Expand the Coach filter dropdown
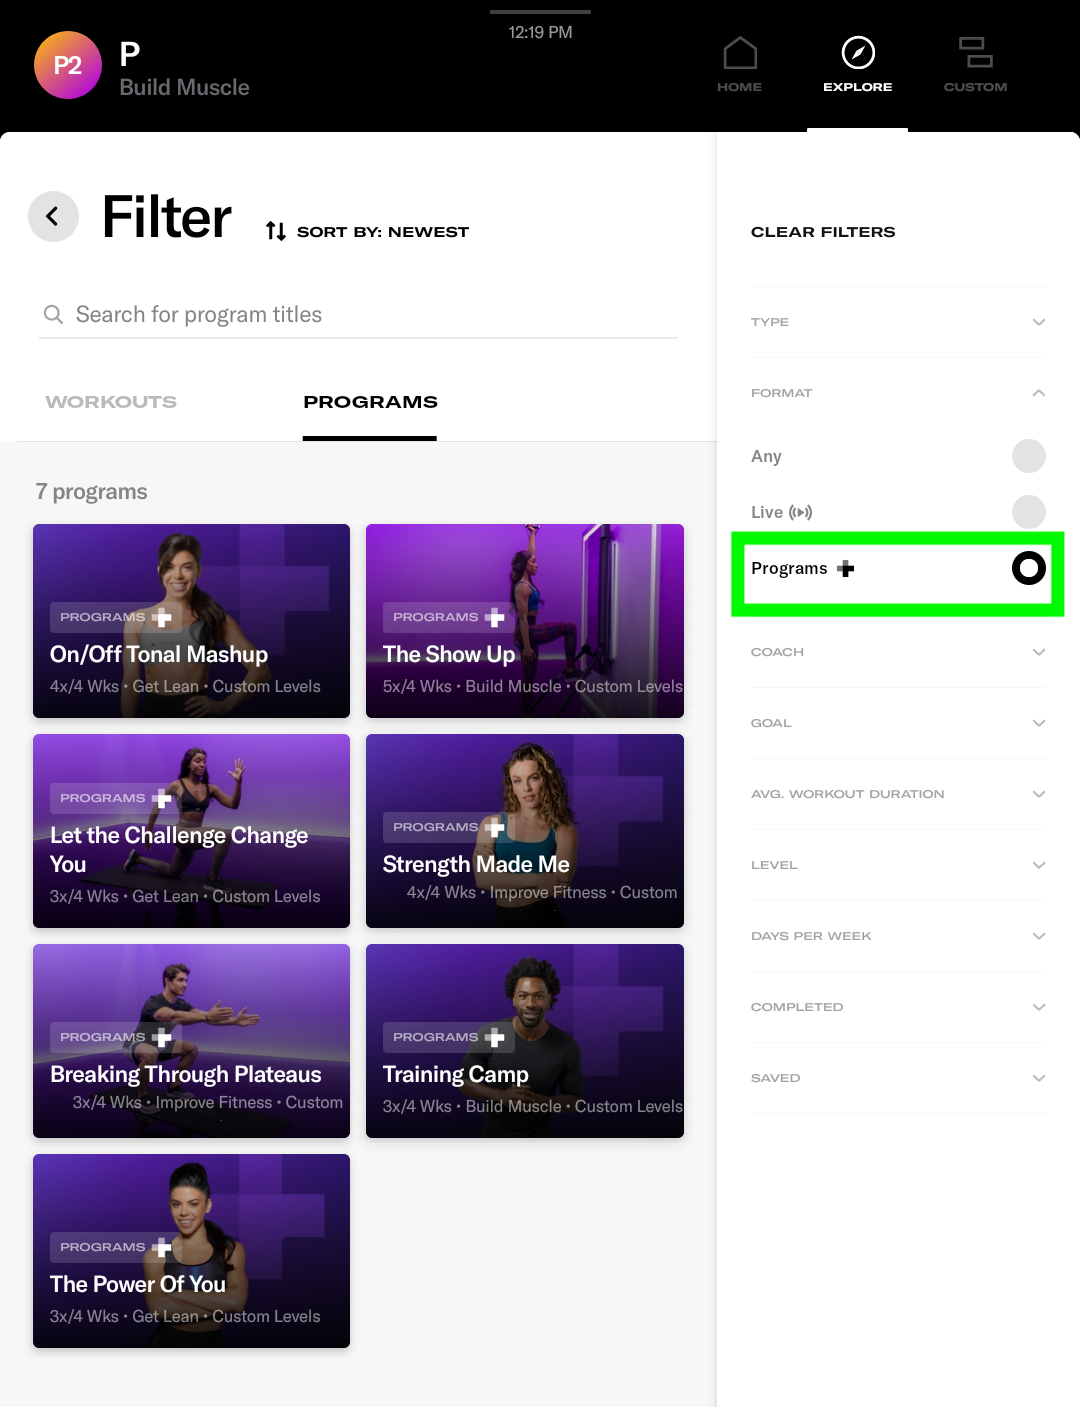The height and width of the screenshot is (1407, 1080). point(1038,652)
